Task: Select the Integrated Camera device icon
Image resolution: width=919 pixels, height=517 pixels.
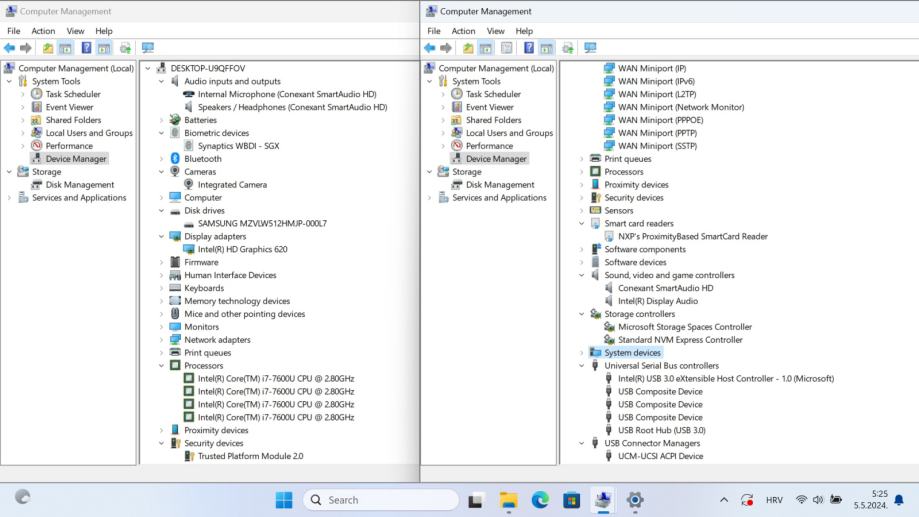Action: tap(189, 185)
